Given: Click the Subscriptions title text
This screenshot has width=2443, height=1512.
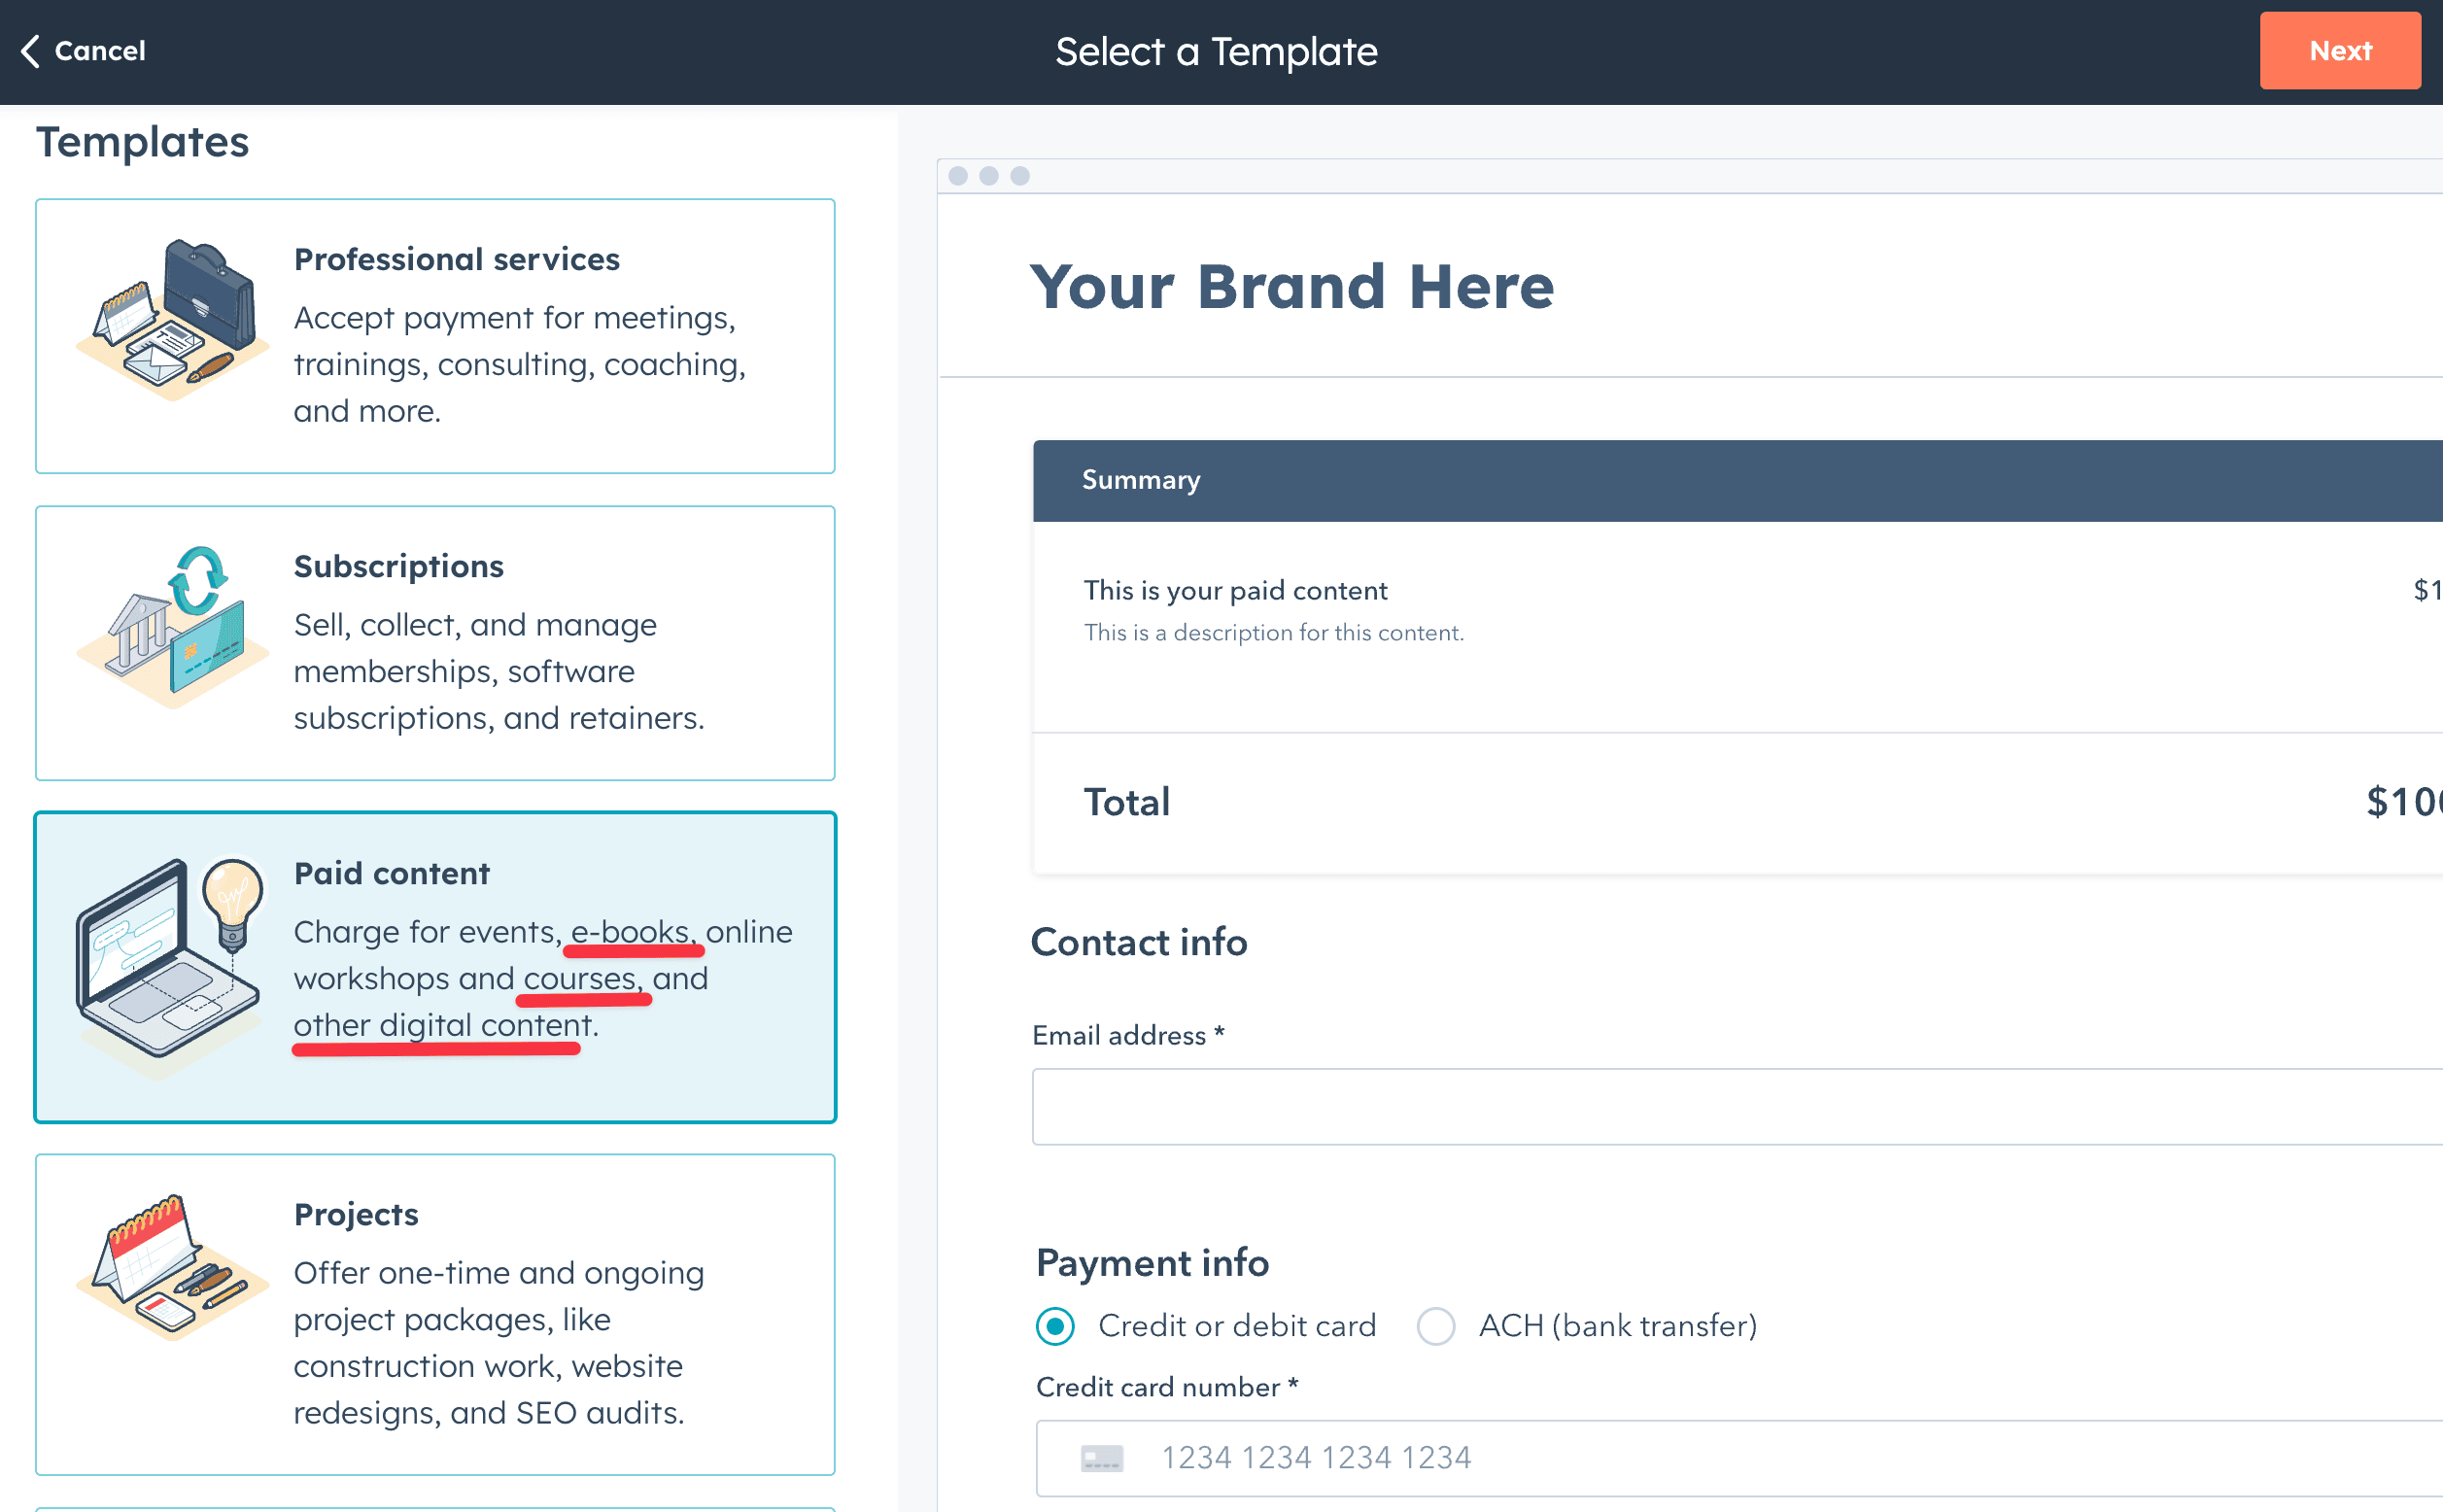Looking at the screenshot, I should click(398, 566).
